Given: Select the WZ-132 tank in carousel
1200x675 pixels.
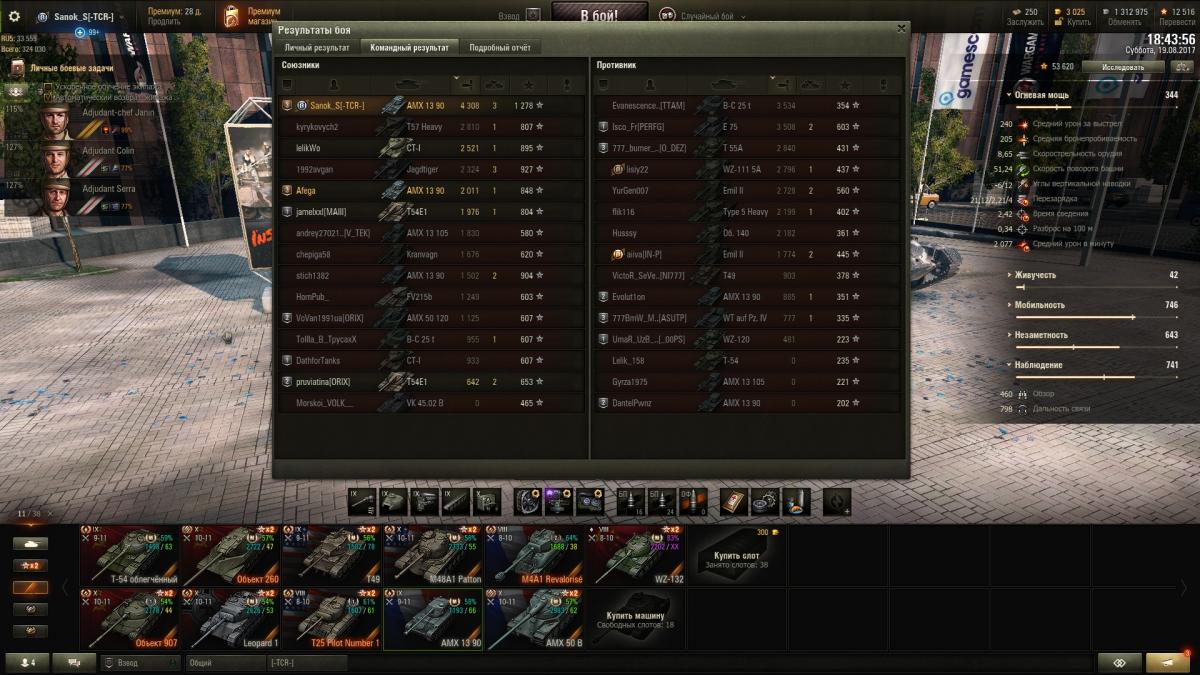Looking at the screenshot, I should click(635, 555).
